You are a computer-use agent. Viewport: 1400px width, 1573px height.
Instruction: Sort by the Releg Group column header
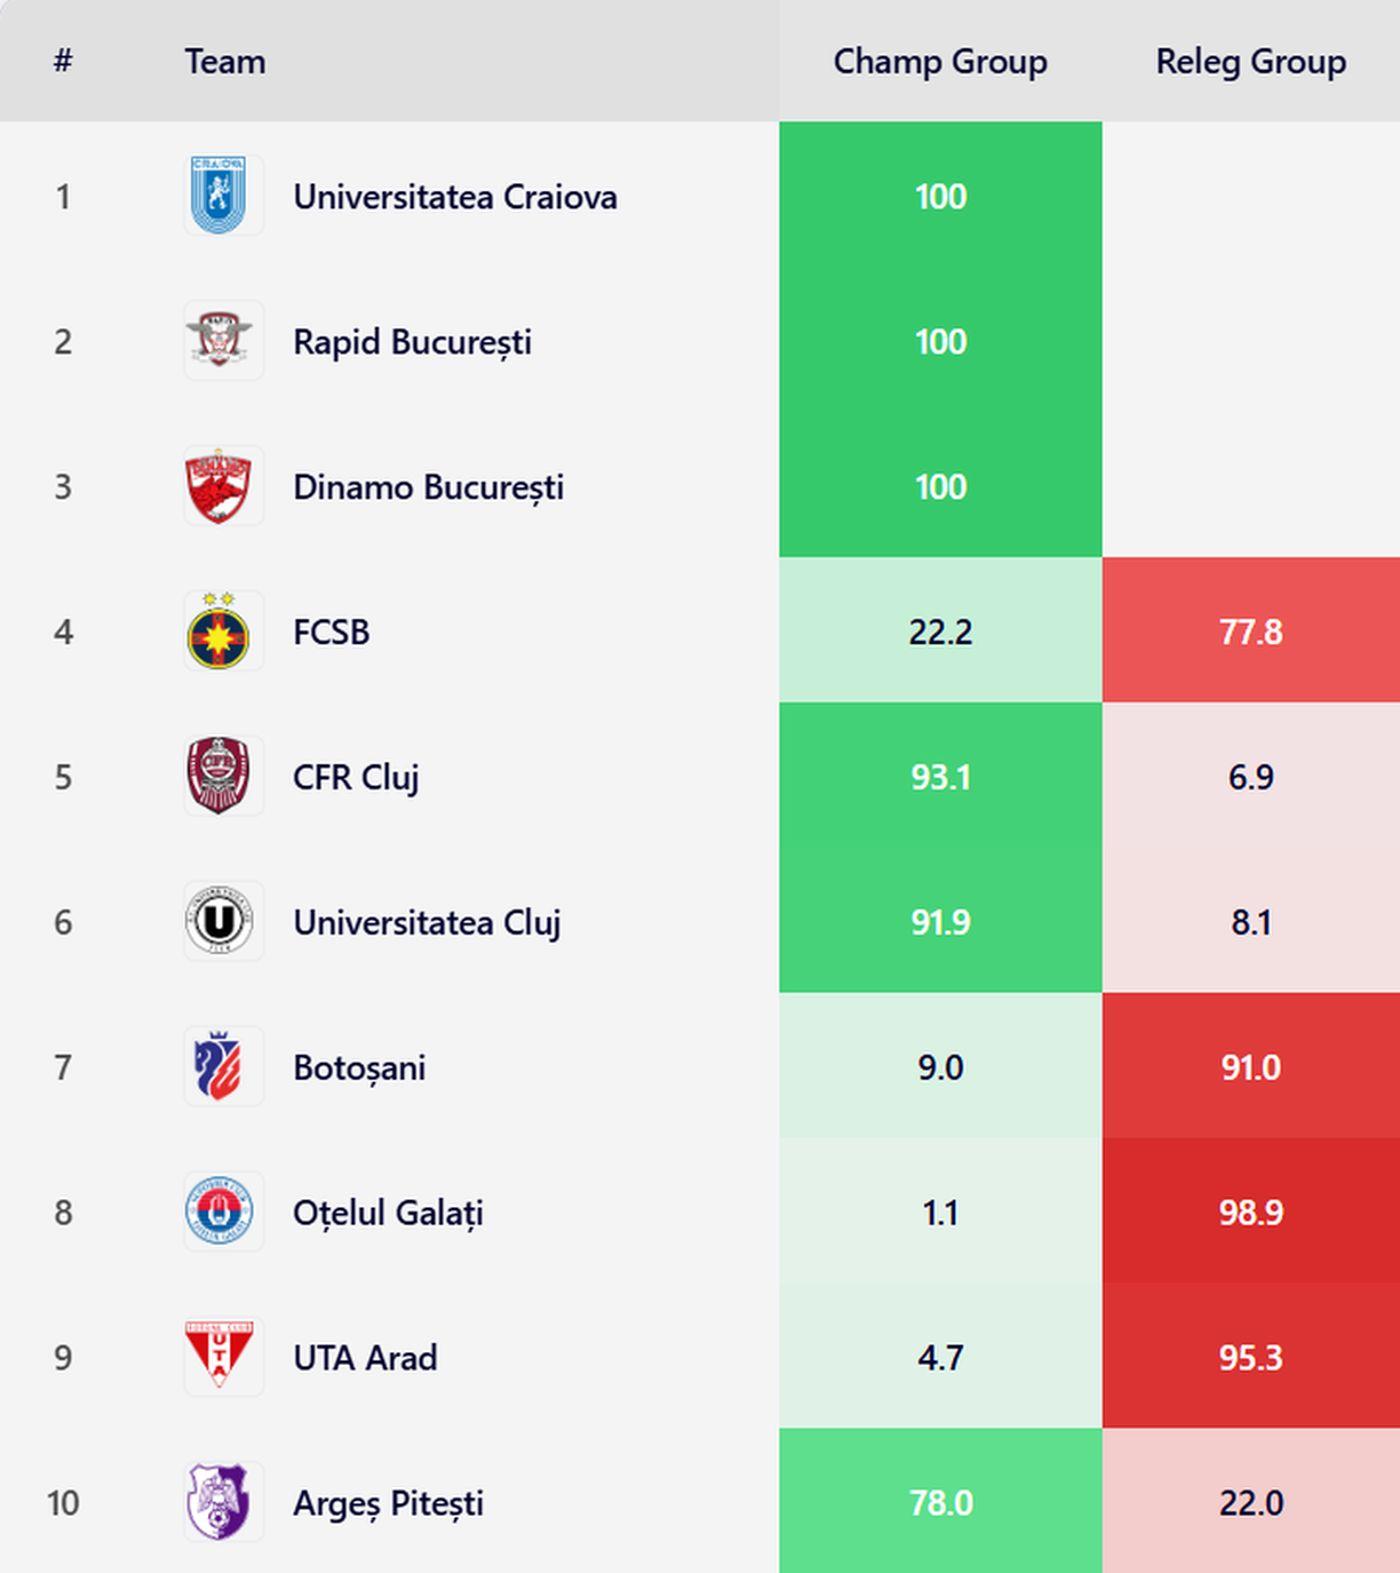tap(1250, 61)
